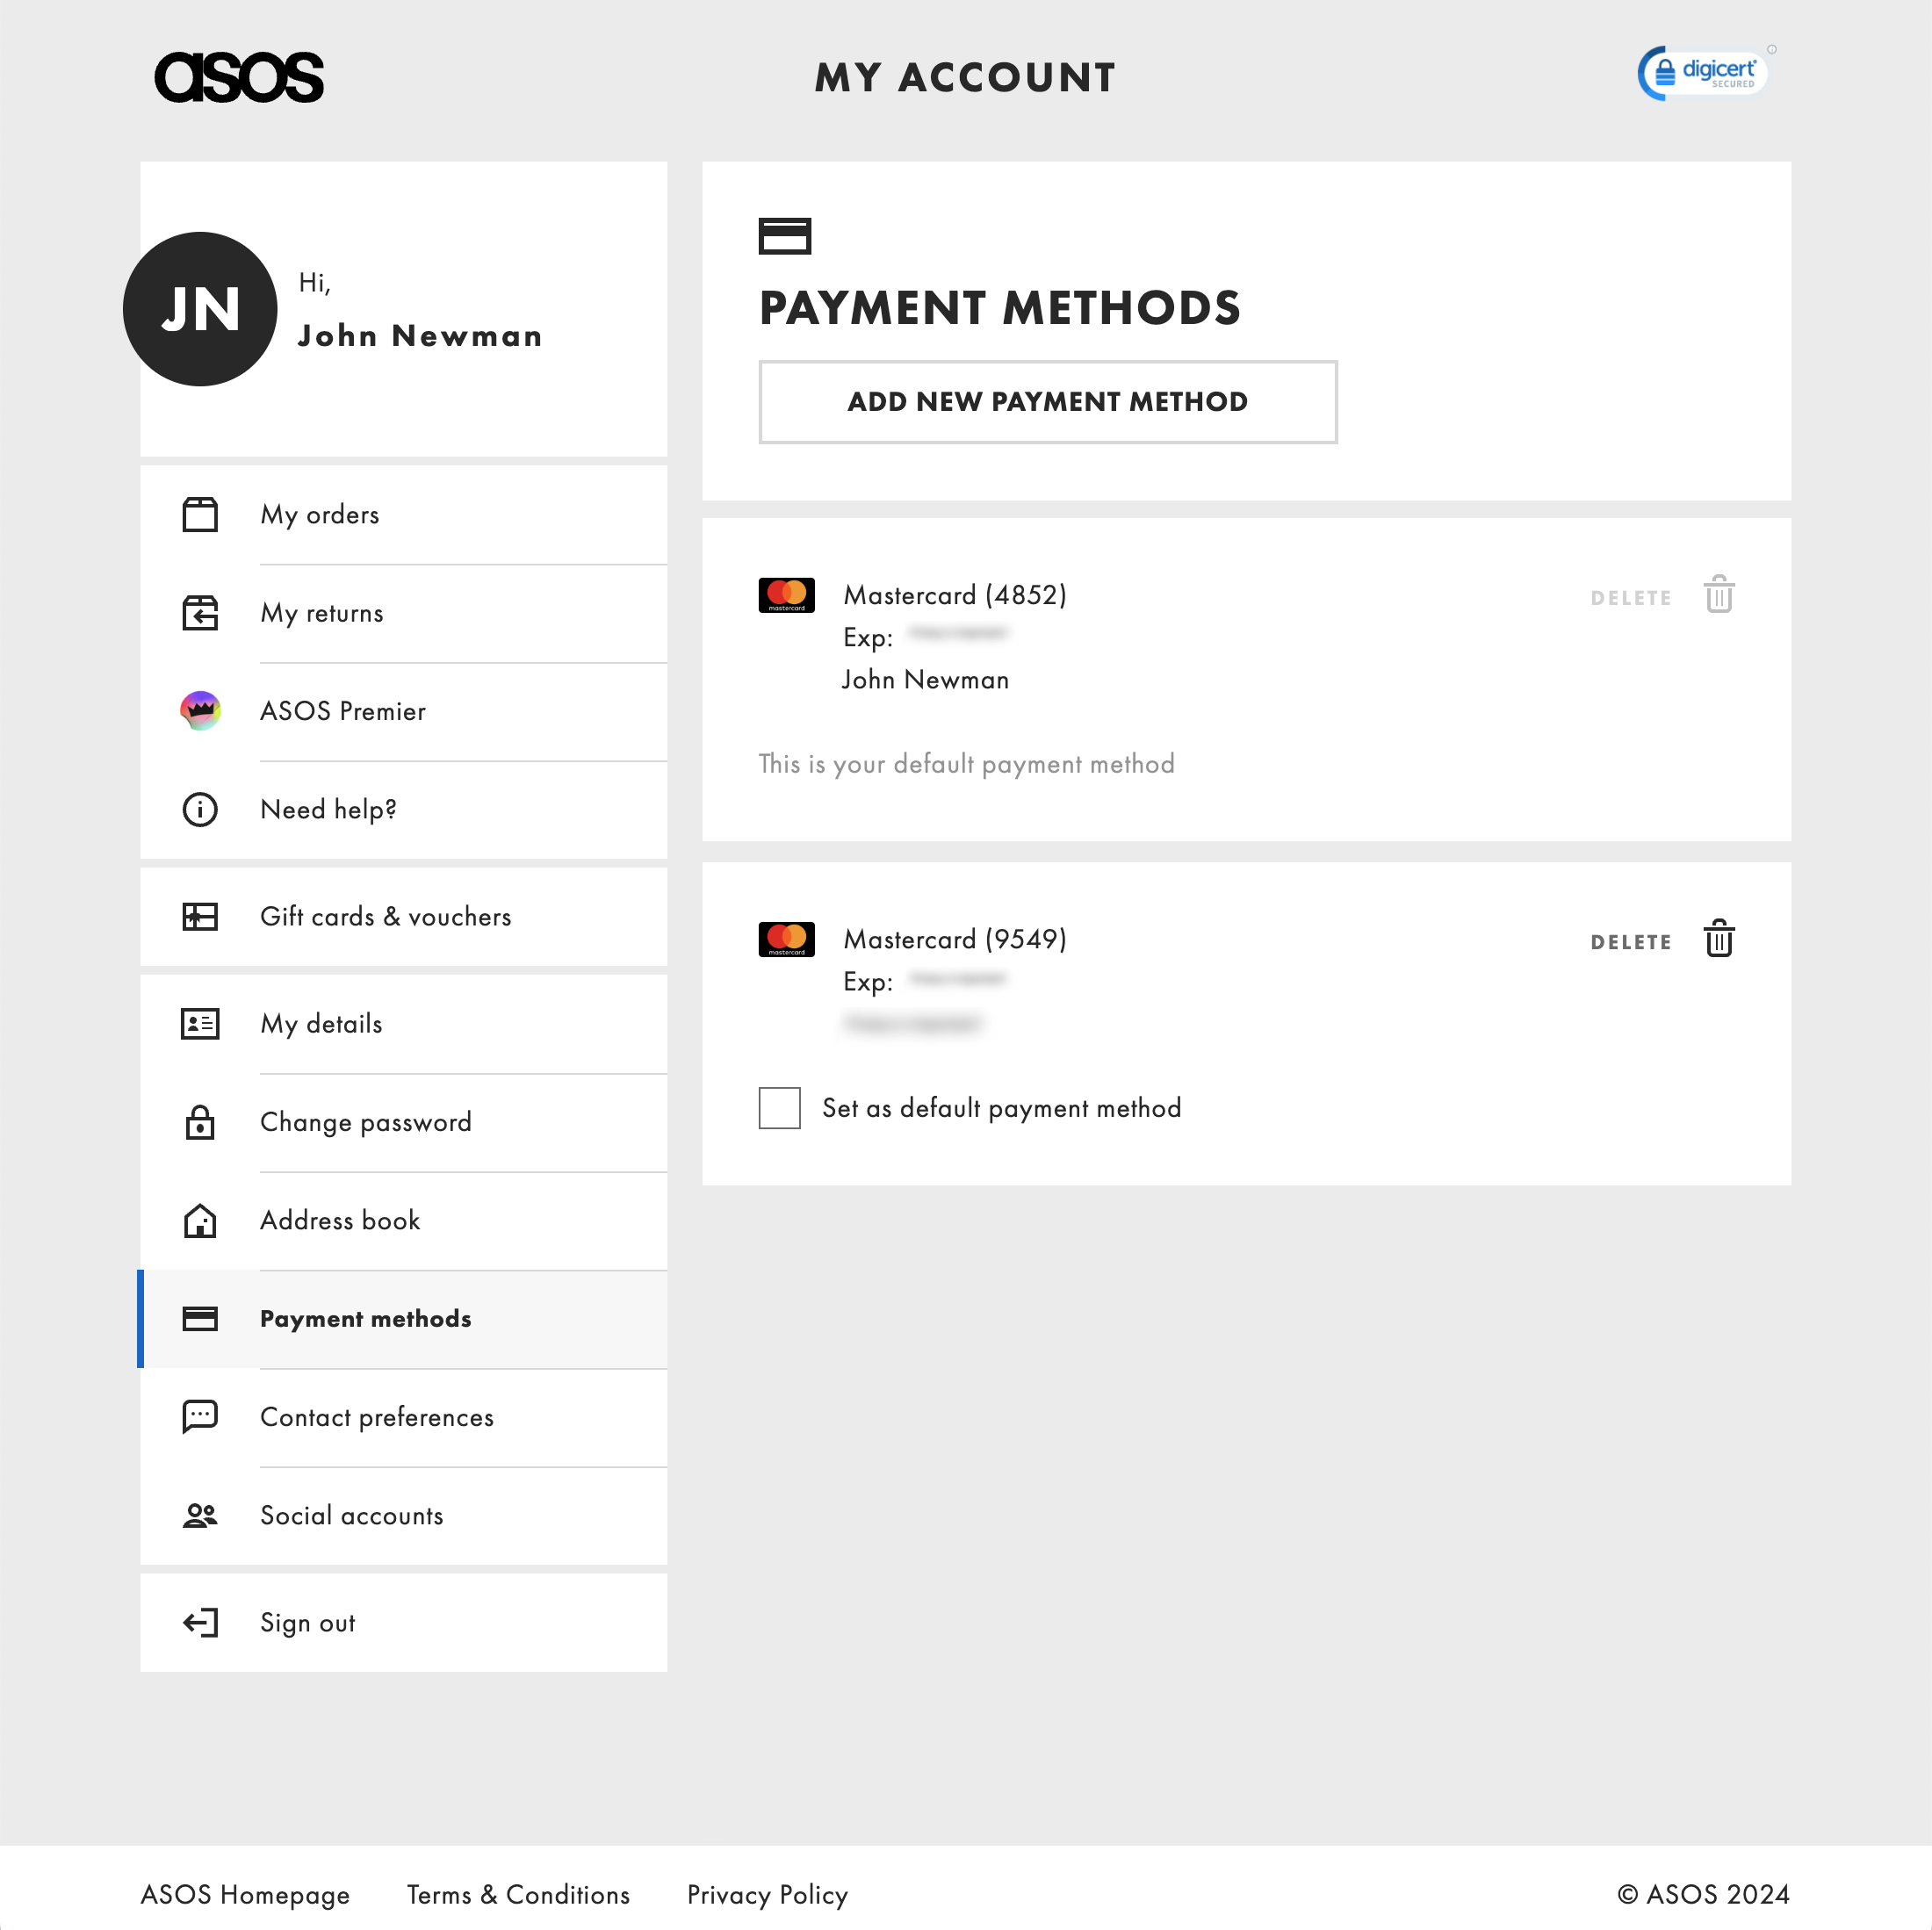
Task: Click the ASOS Premier crown icon
Action: (199, 711)
